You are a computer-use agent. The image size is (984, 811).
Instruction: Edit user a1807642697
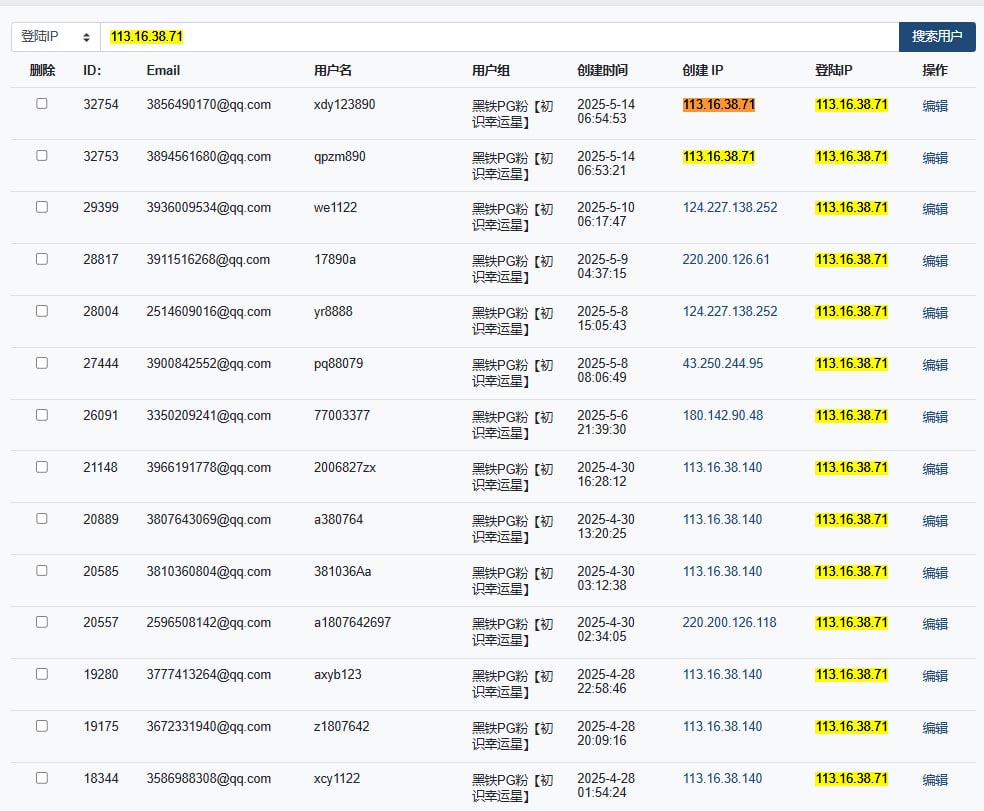[x=935, y=624]
